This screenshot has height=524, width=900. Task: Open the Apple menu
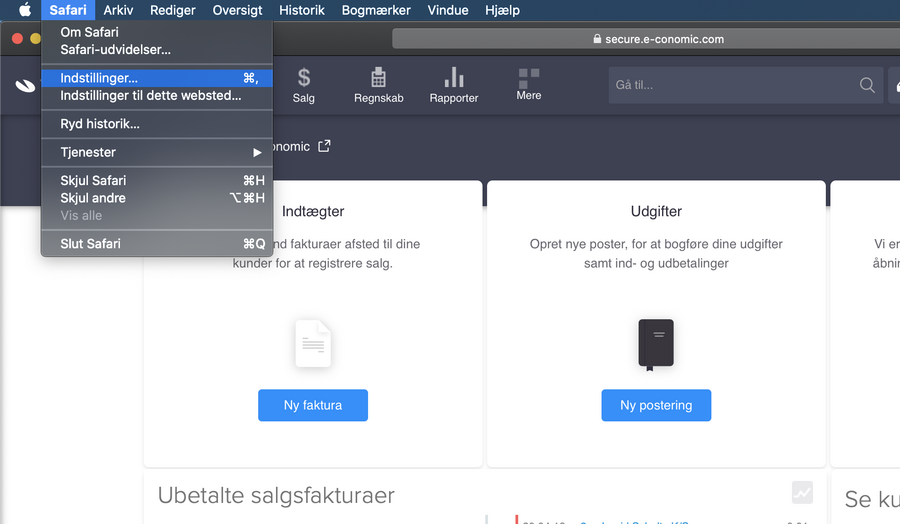tap(25, 10)
